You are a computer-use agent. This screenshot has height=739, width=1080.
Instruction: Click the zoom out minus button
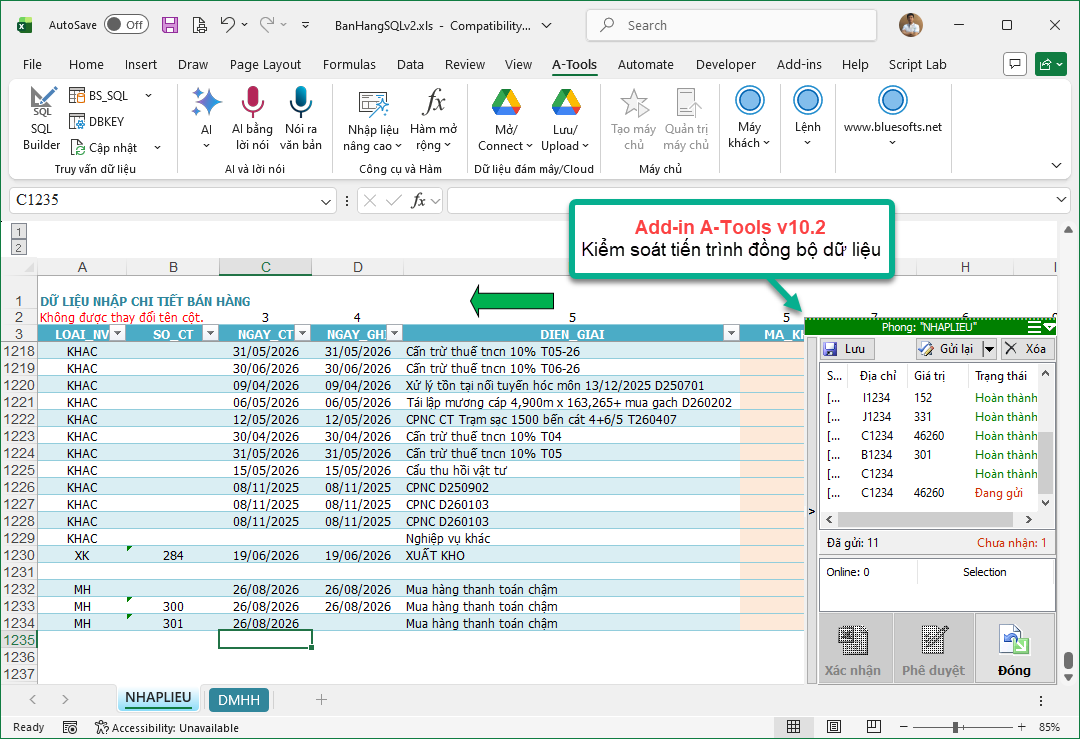point(904,727)
